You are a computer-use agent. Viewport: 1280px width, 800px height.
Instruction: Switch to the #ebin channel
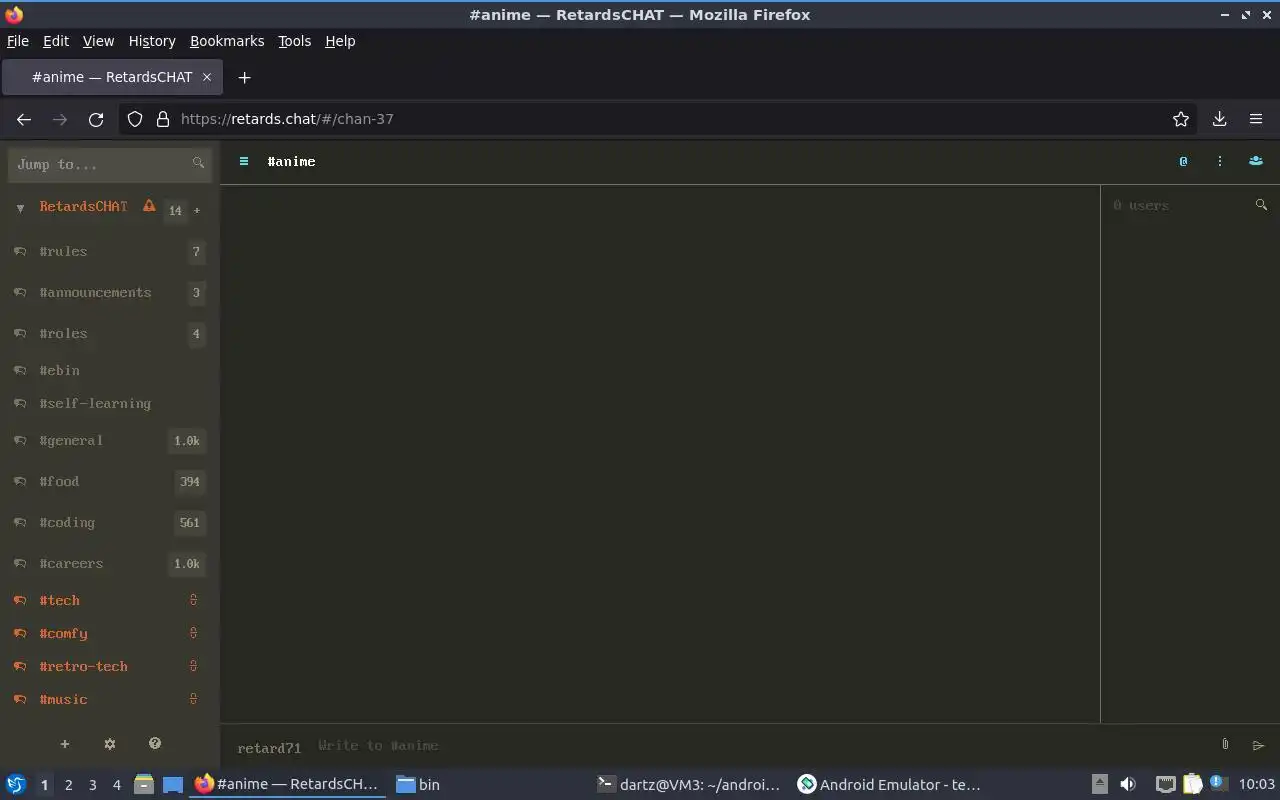(x=110, y=370)
